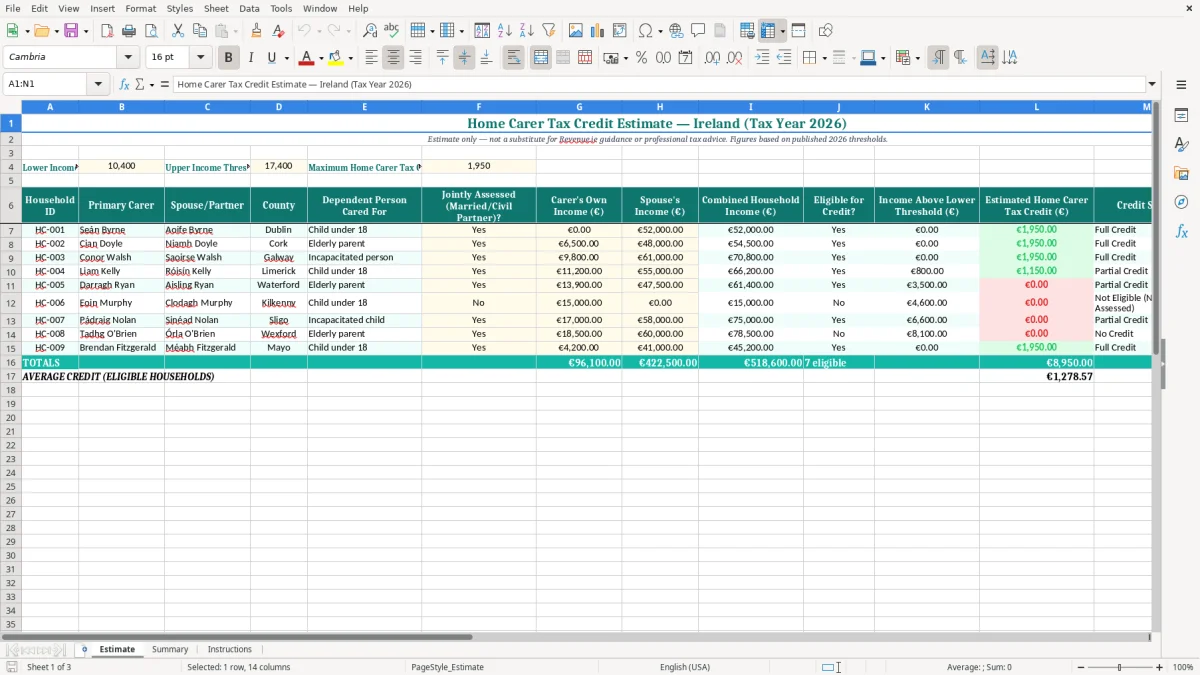The image size is (1200, 675).
Task: Select the Clone Formatting paintbrush
Action: pos(257,31)
